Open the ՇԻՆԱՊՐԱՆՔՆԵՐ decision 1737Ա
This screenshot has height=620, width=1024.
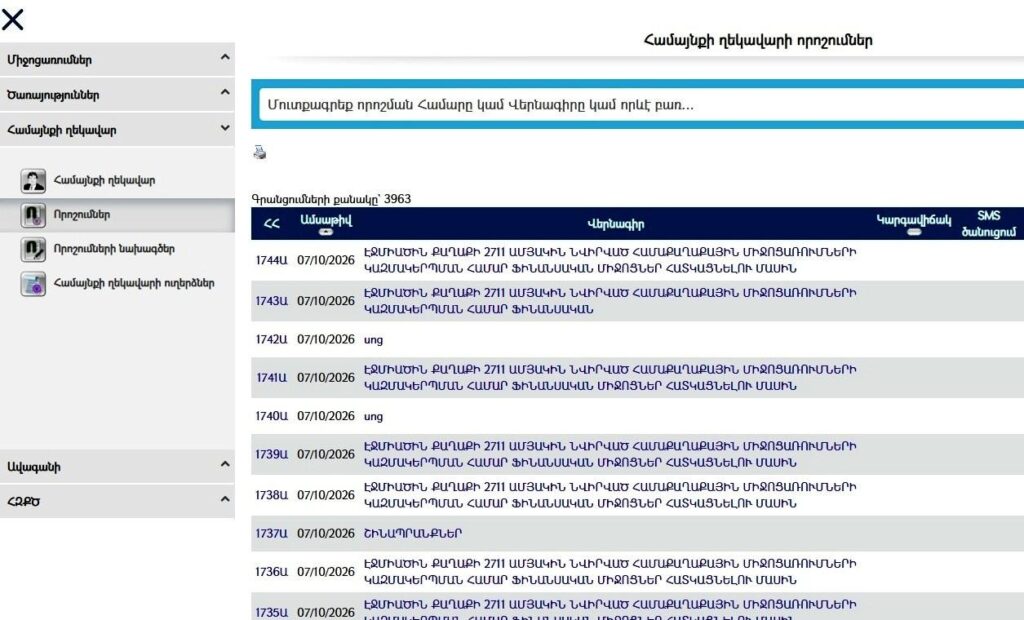click(413, 533)
